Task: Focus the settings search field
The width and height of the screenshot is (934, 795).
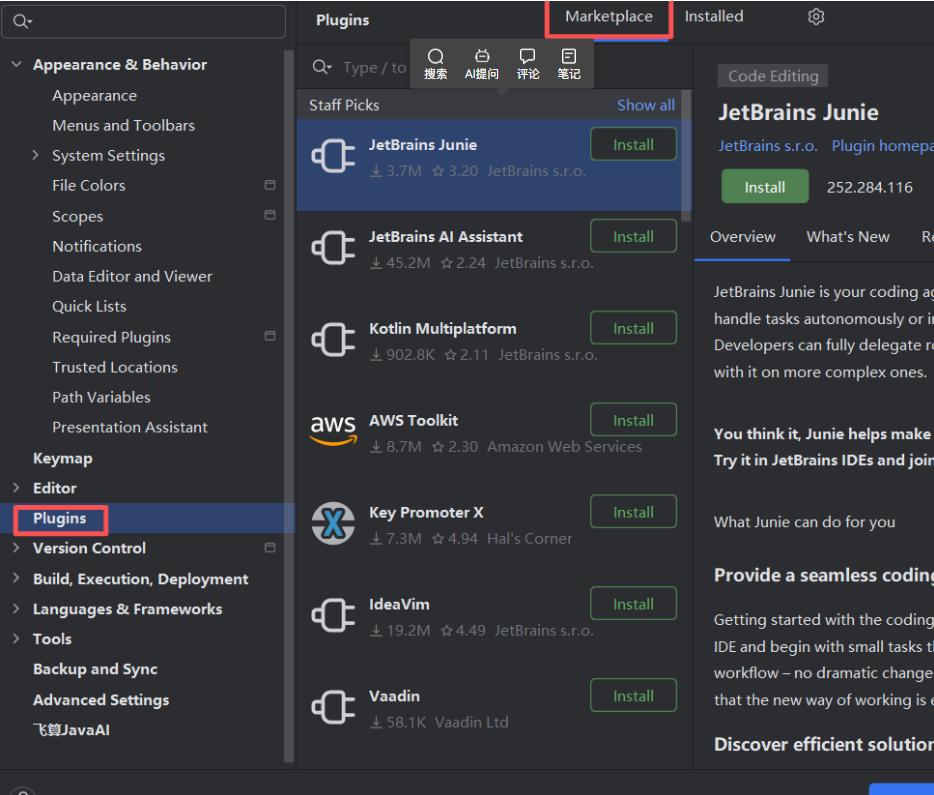Action: click(144, 21)
